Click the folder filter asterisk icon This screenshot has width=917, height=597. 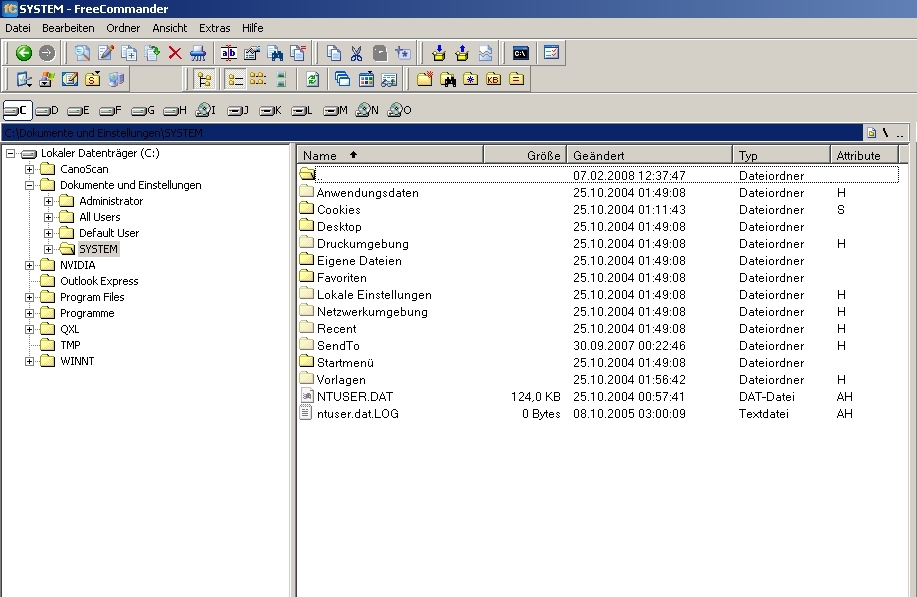tap(471, 80)
